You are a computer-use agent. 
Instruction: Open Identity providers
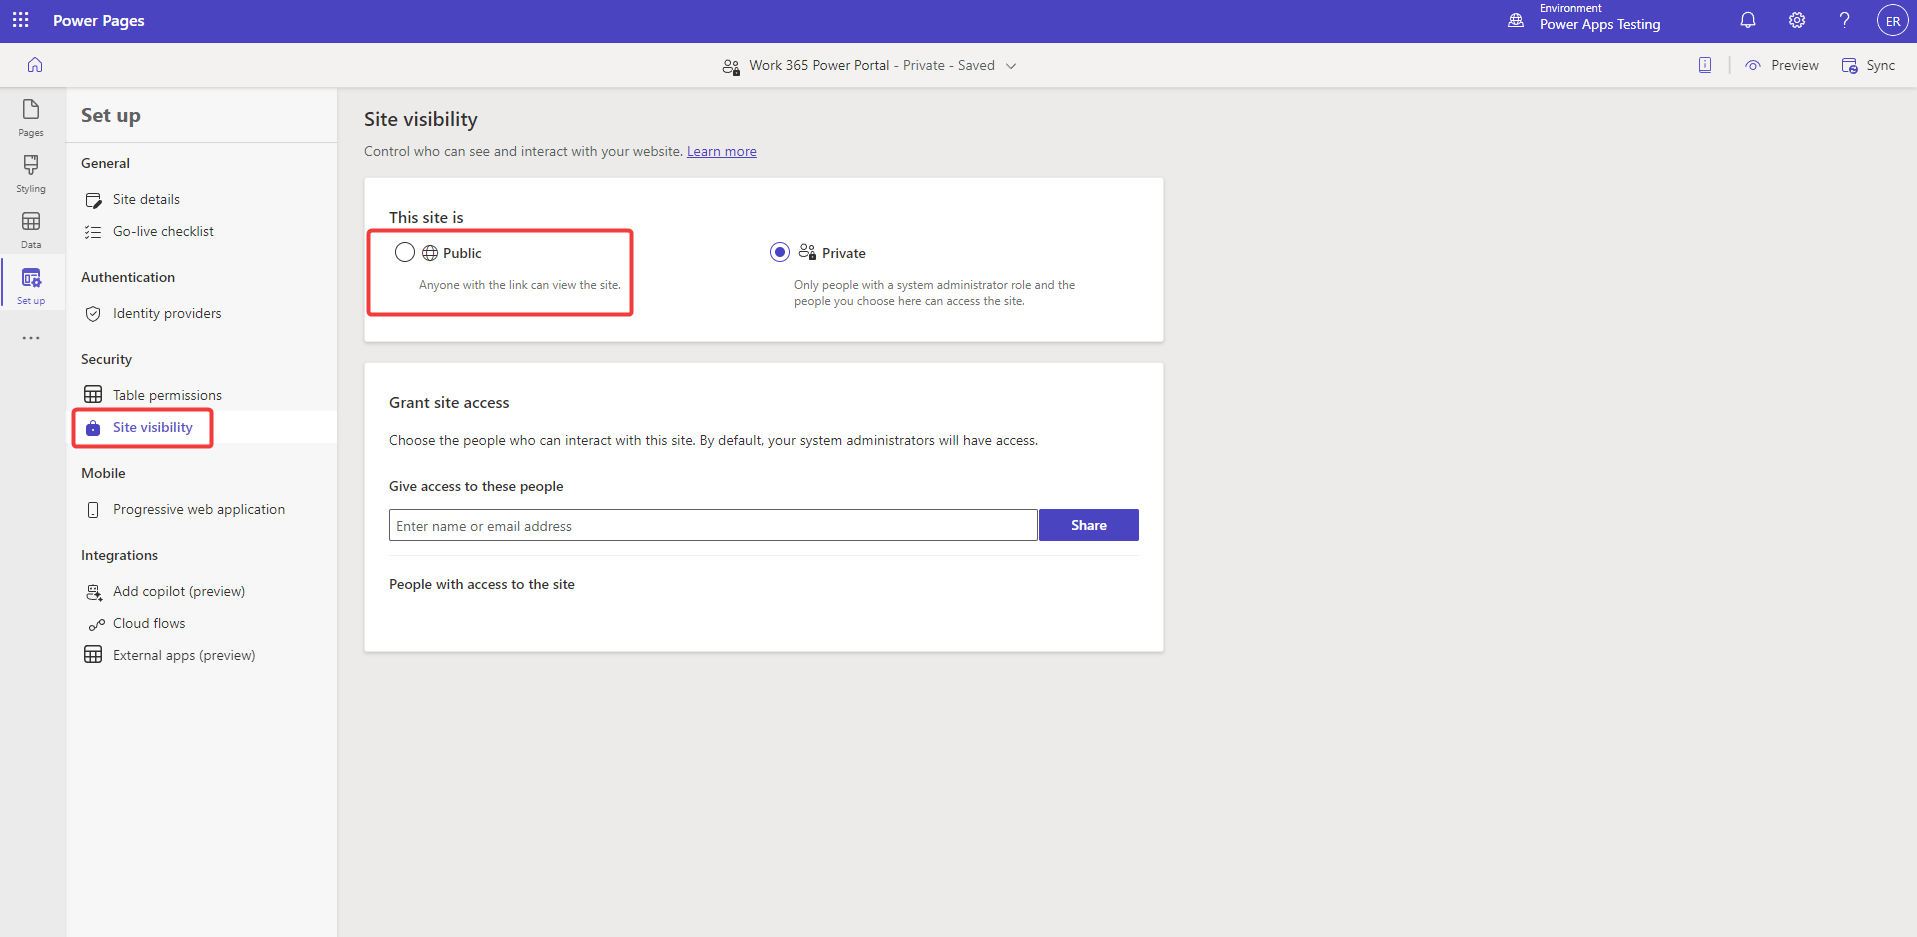[x=167, y=314]
